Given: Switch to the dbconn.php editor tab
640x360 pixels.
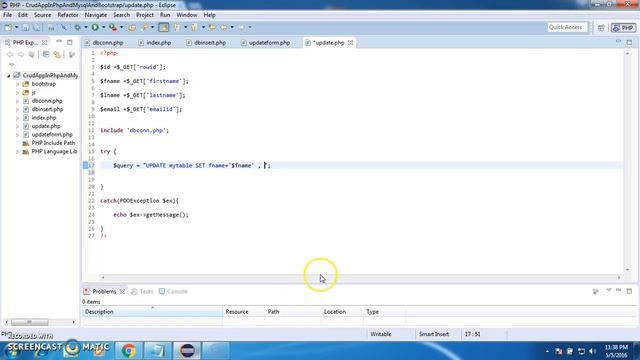Looking at the screenshot, I should [x=108, y=42].
